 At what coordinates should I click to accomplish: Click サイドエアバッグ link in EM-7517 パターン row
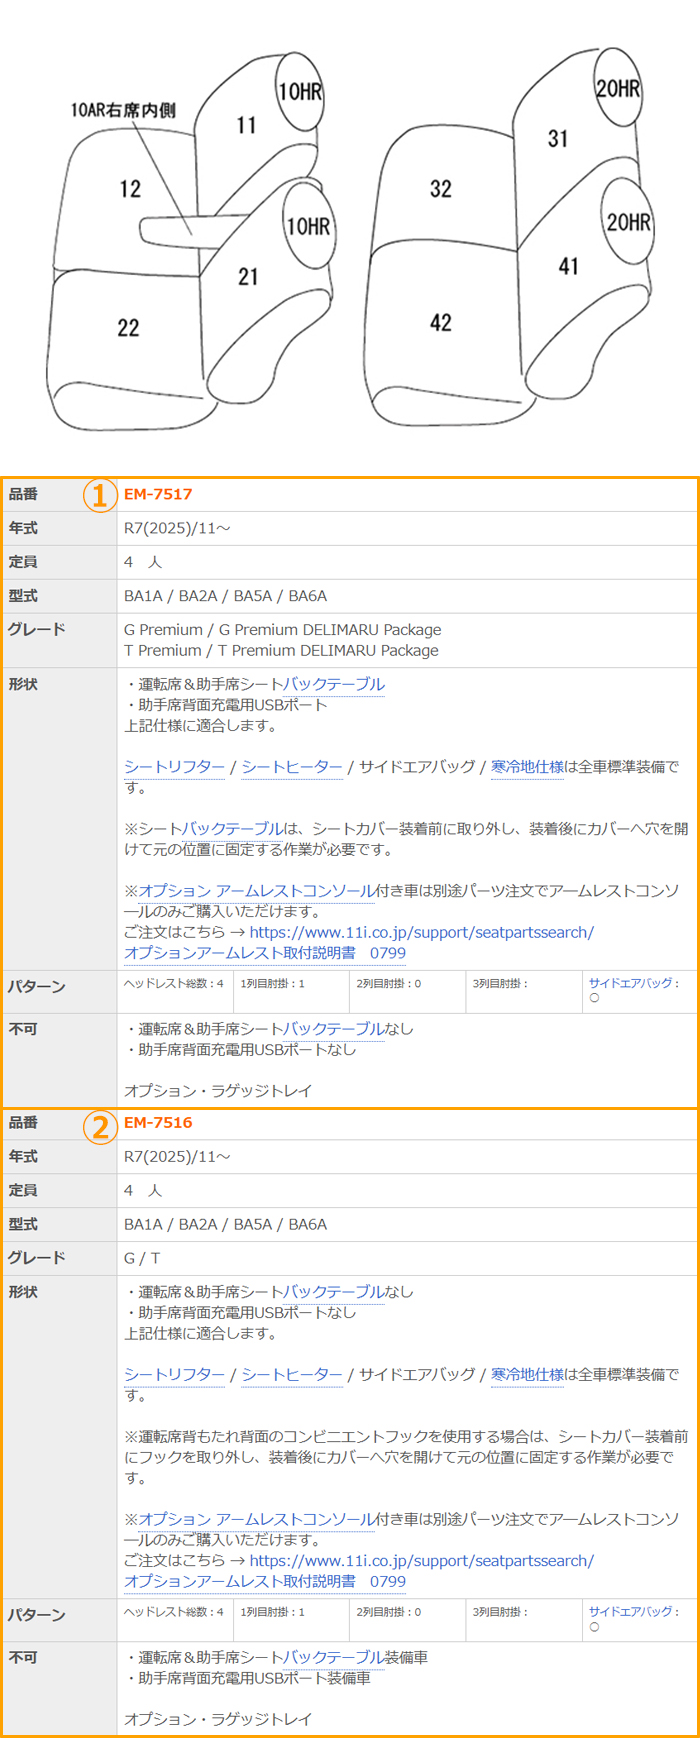pos(630,984)
